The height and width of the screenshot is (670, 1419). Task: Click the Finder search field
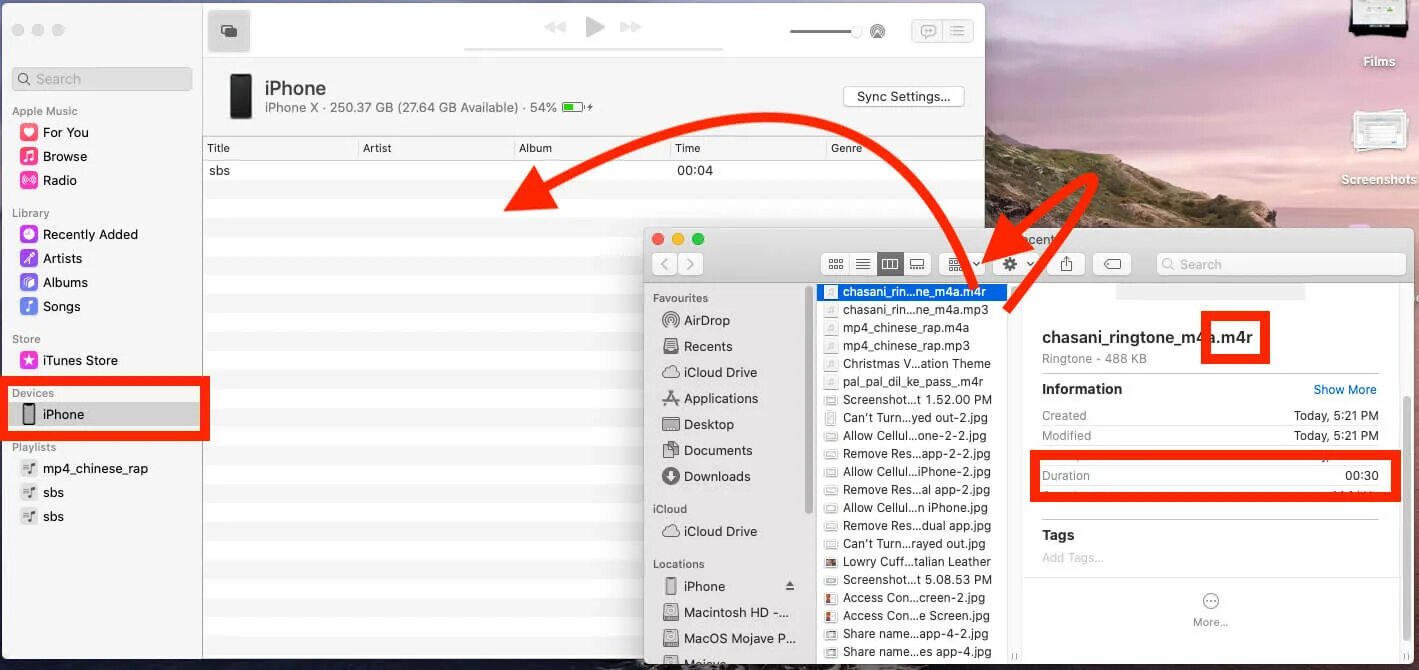coord(1281,264)
